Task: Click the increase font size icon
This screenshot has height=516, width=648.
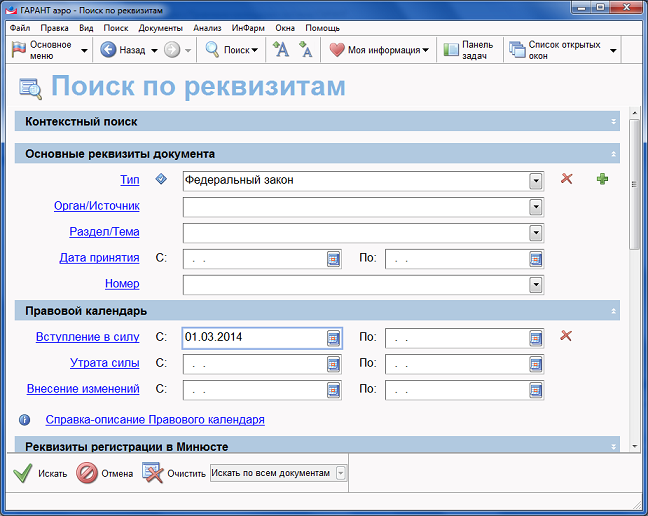Action: [282, 49]
